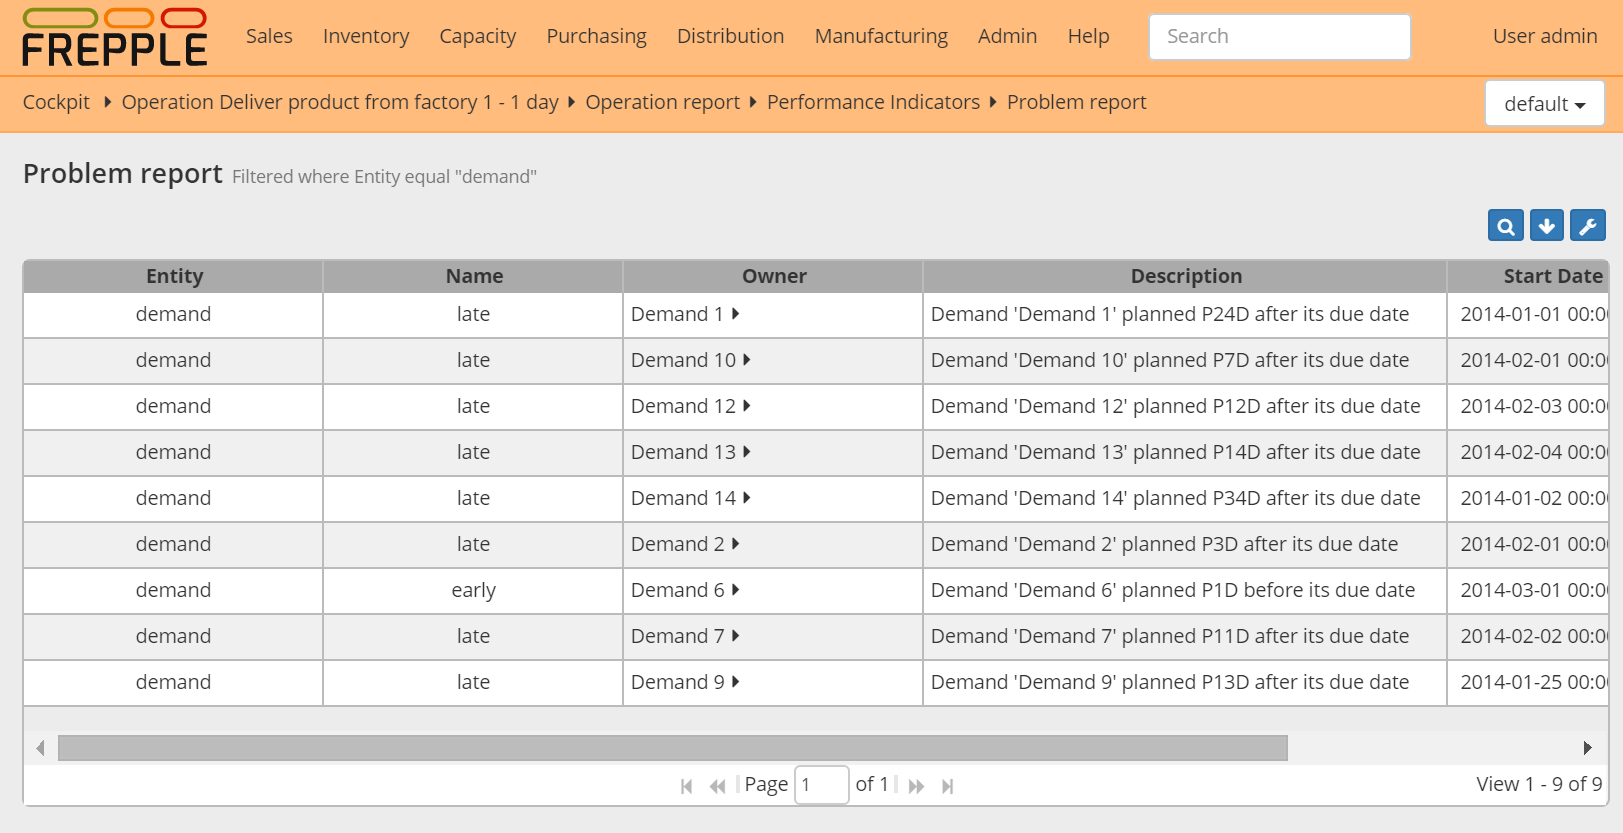Image resolution: width=1623 pixels, height=833 pixels.
Task: Go to first page icon
Action: coord(686,786)
